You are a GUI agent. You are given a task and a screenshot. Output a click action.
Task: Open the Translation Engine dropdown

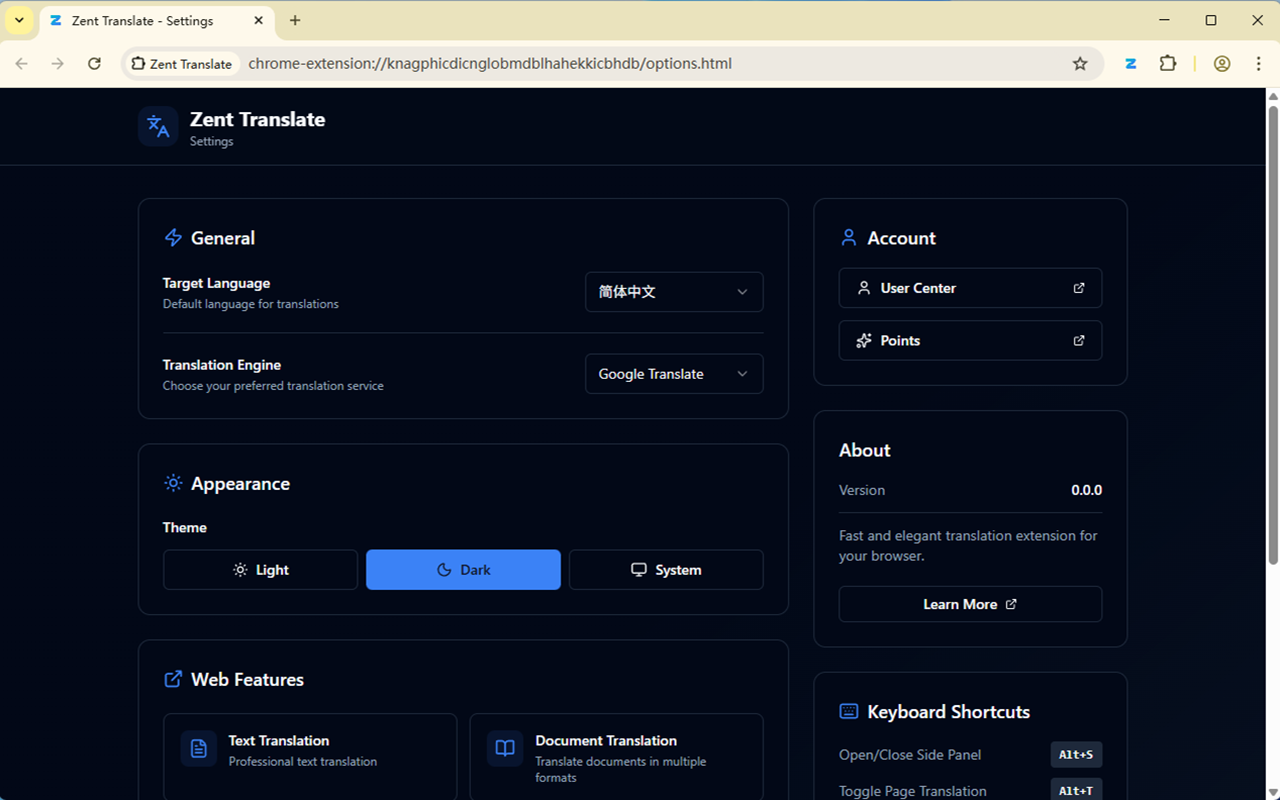pos(673,373)
